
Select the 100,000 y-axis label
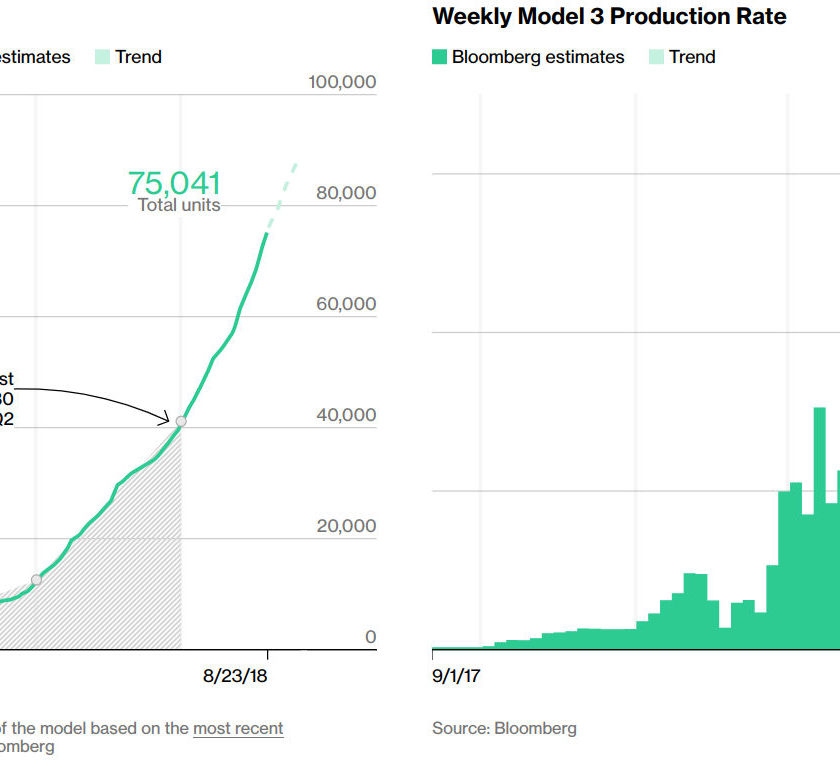pos(342,82)
